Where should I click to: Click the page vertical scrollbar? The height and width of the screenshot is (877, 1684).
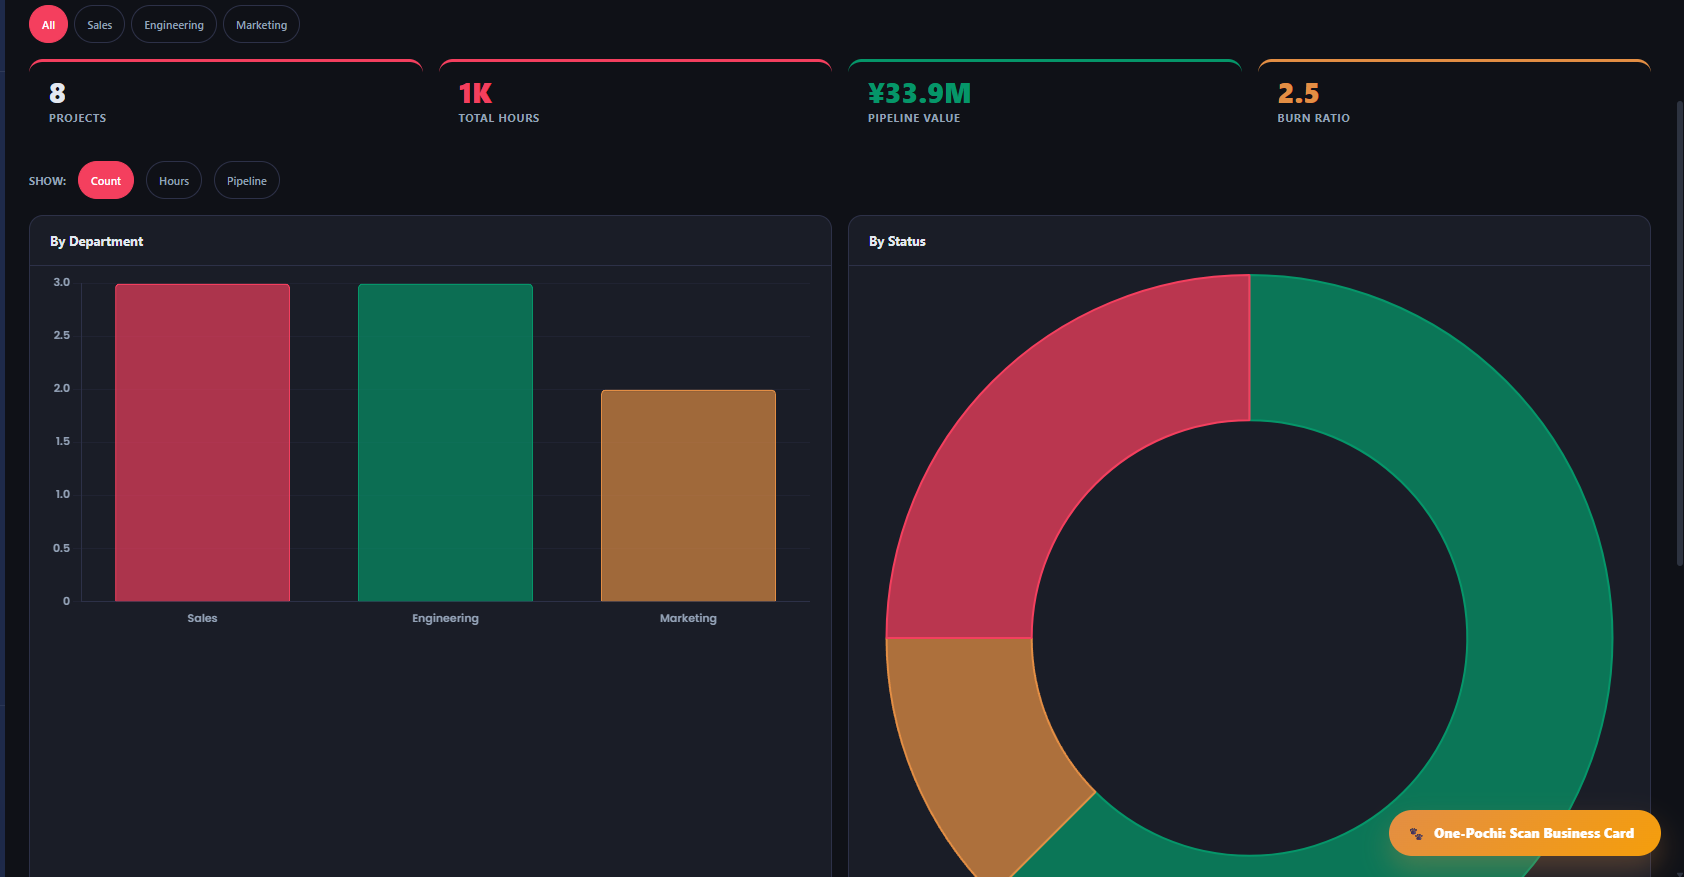coord(1680,333)
